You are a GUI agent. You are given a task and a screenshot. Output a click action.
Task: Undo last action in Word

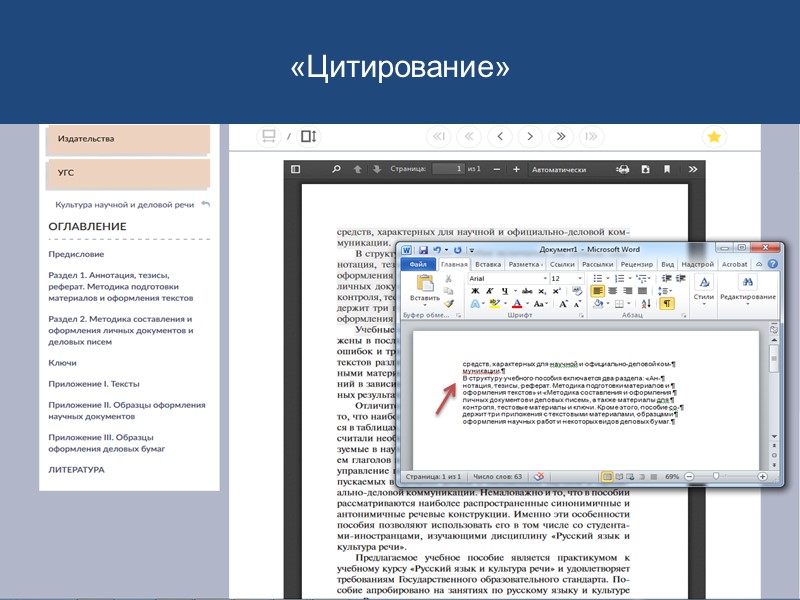click(437, 249)
